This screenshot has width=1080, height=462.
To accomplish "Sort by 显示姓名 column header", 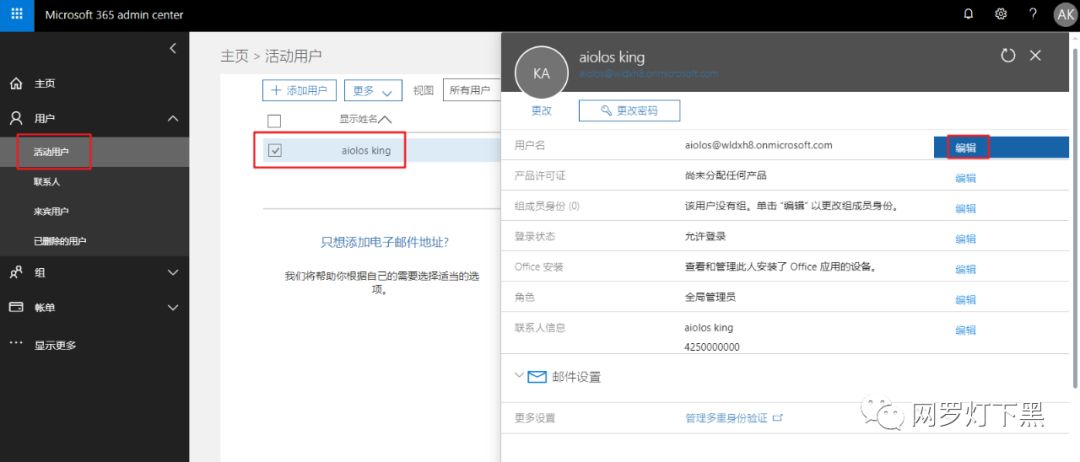I will point(364,119).
